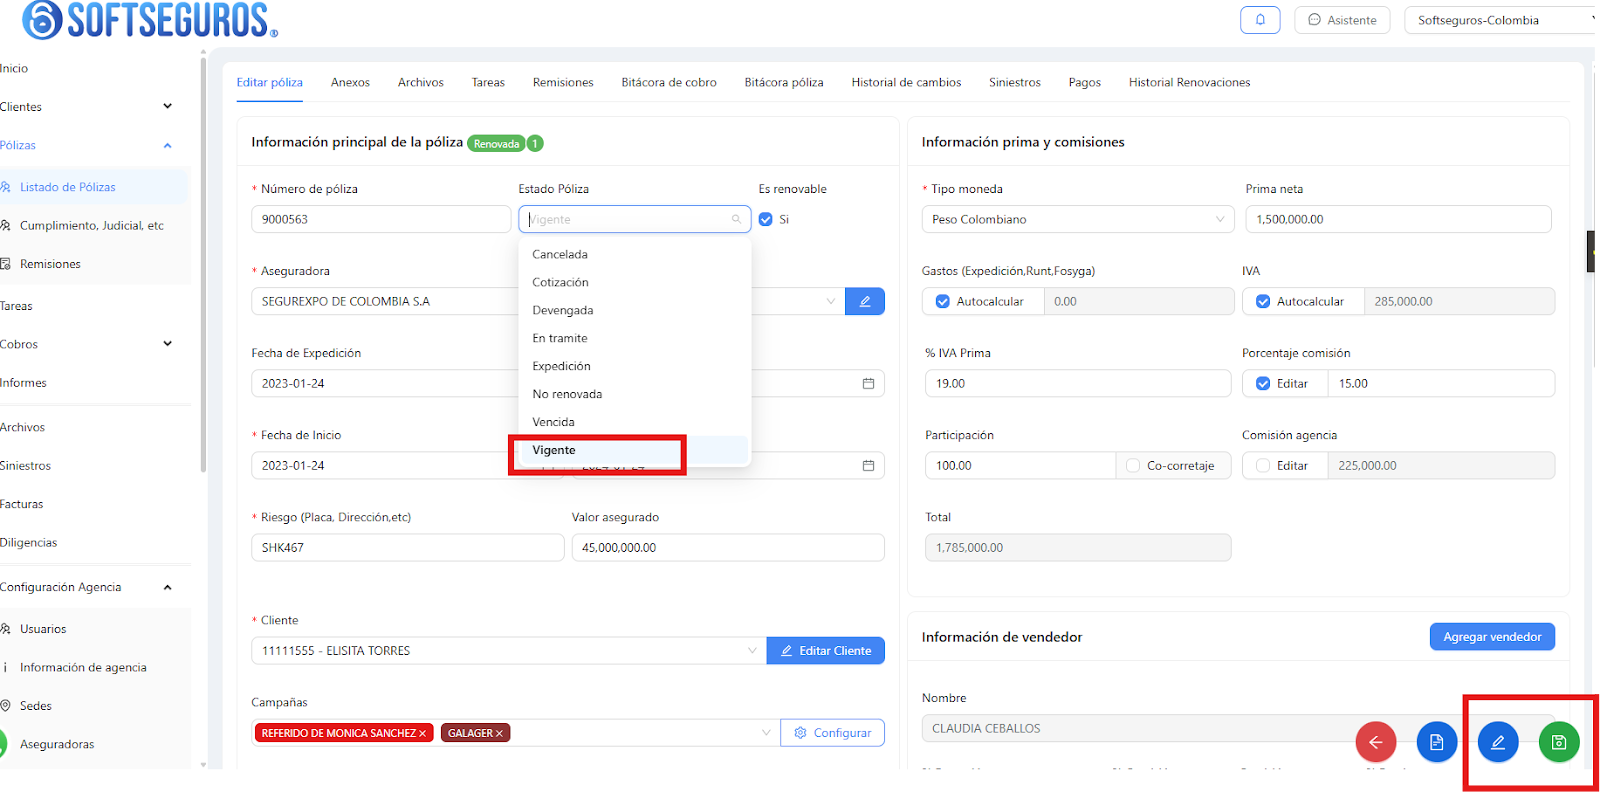Click the Agregar vendedor button
This screenshot has width=1600, height=792.
pyautogui.click(x=1492, y=637)
